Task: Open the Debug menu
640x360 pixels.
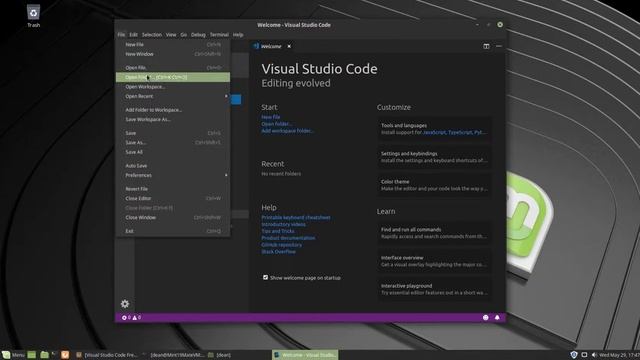Action: (198, 35)
